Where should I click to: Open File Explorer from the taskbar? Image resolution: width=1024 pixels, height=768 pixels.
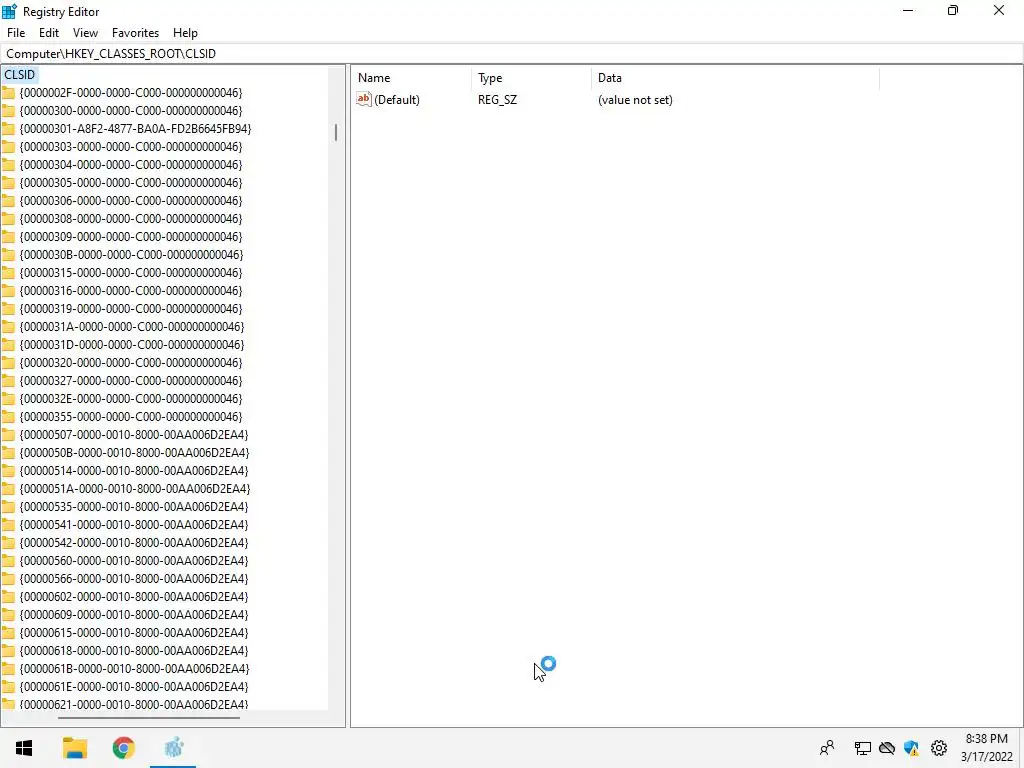[x=75, y=748]
